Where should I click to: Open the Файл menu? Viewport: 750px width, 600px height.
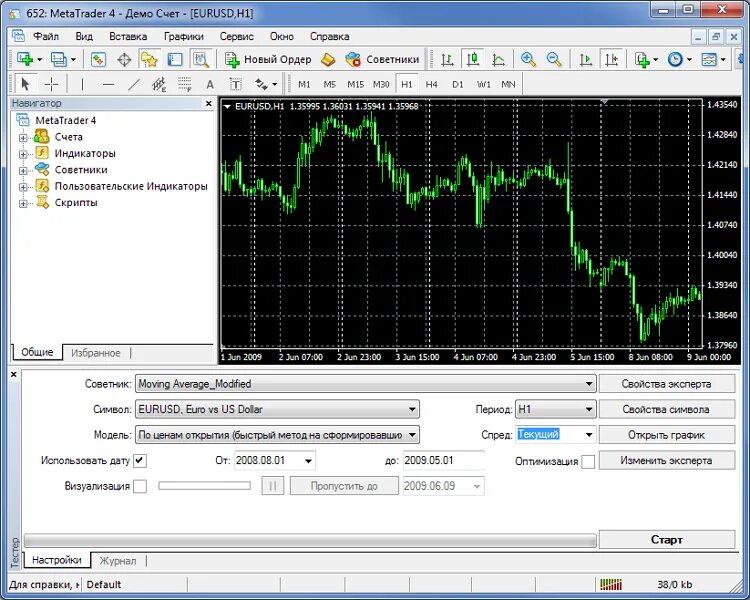(45, 36)
